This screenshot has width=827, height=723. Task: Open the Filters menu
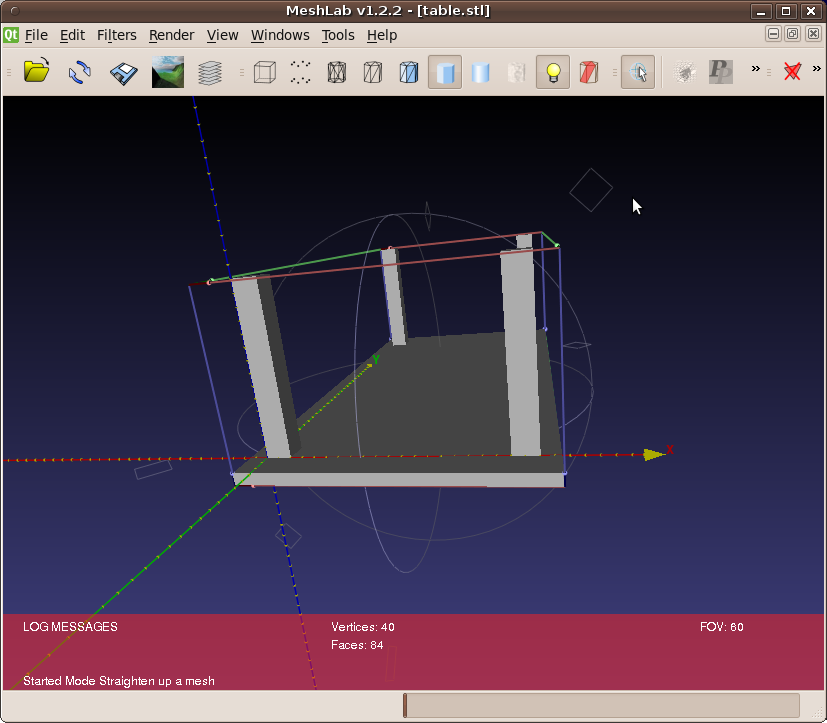[x=116, y=35]
